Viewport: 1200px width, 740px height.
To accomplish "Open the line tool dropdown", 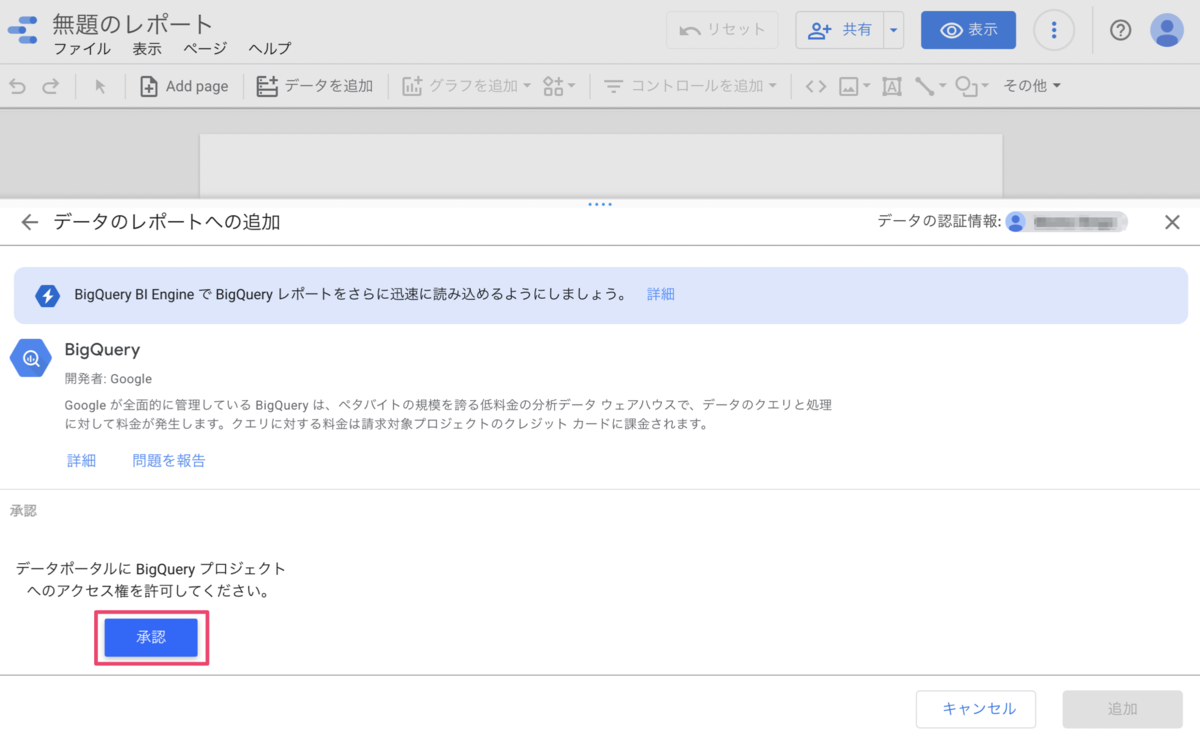I will 929,87.
